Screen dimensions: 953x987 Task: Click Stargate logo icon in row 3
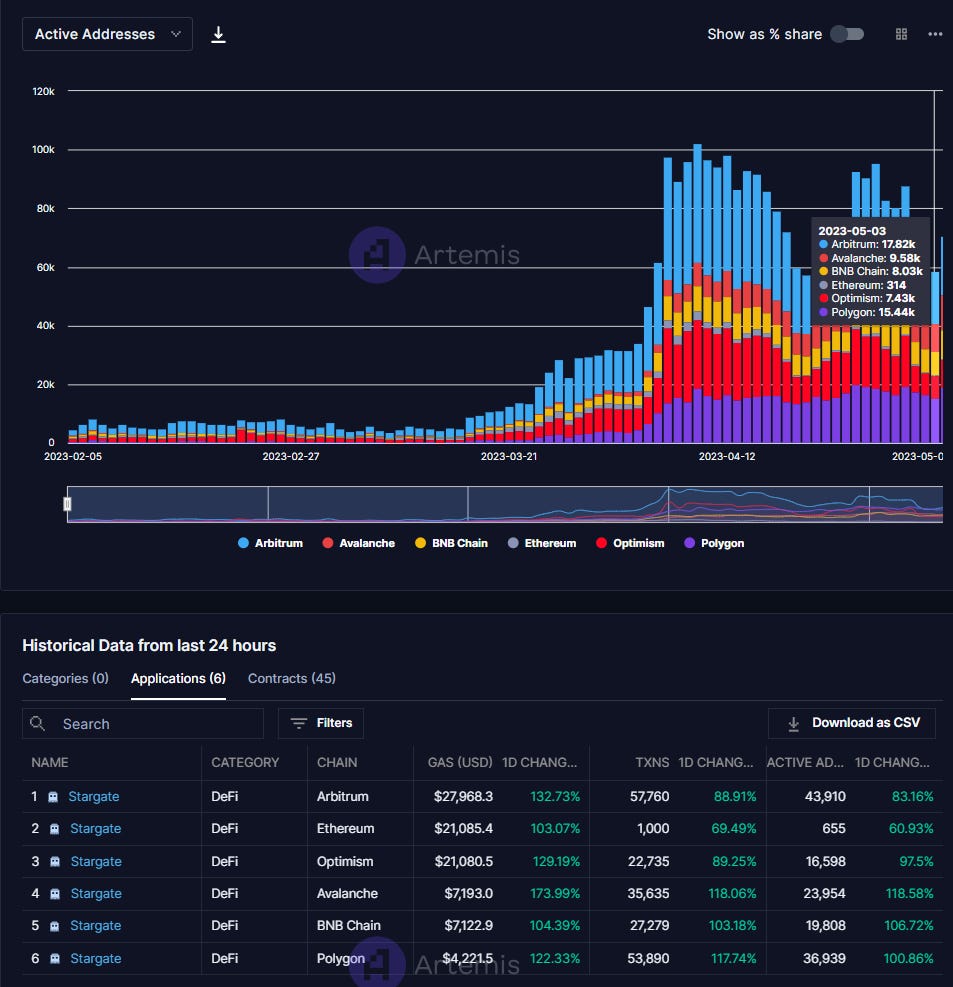pos(55,862)
